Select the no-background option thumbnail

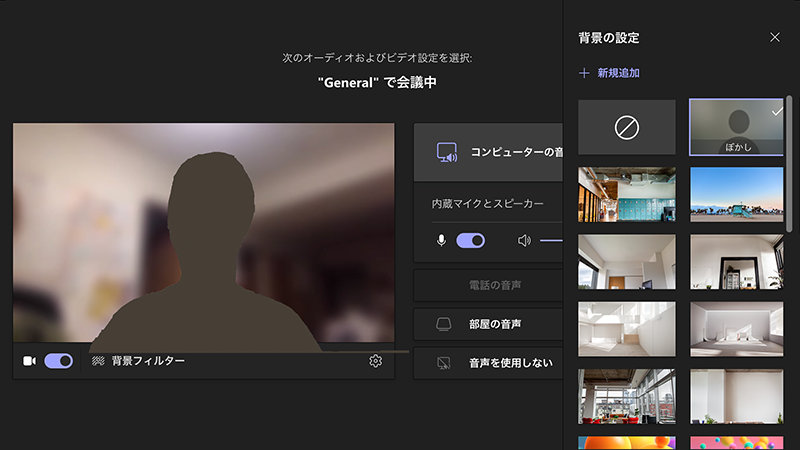(x=627, y=127)
